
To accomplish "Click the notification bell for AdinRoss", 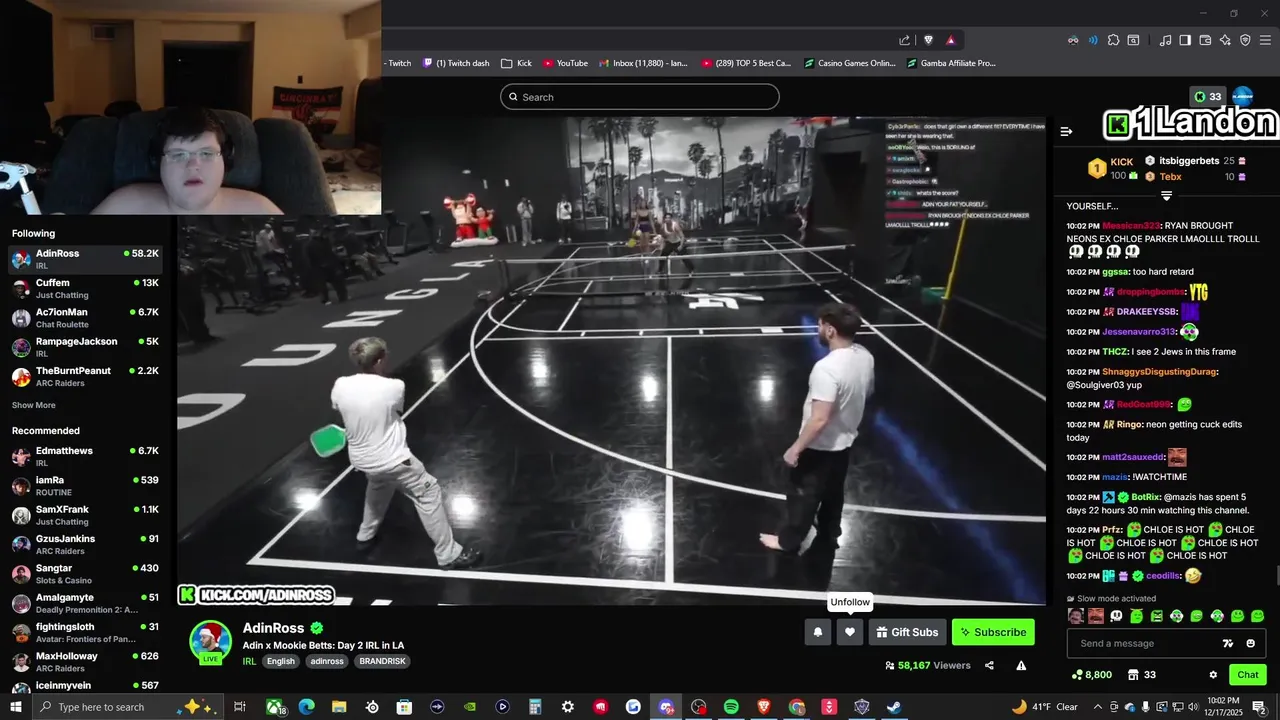I will pyautogui.click(x=818, y=632).
